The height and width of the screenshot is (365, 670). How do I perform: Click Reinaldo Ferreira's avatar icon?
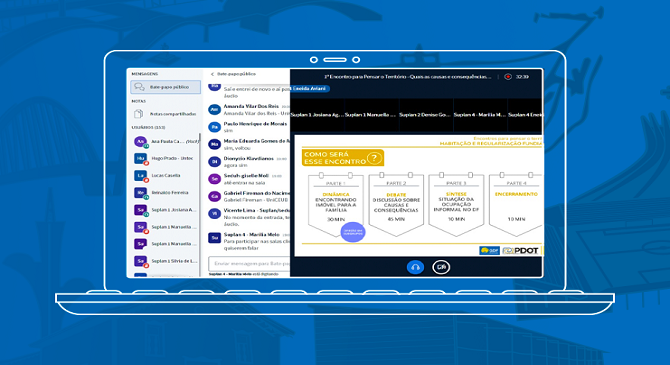click(140, 193)
